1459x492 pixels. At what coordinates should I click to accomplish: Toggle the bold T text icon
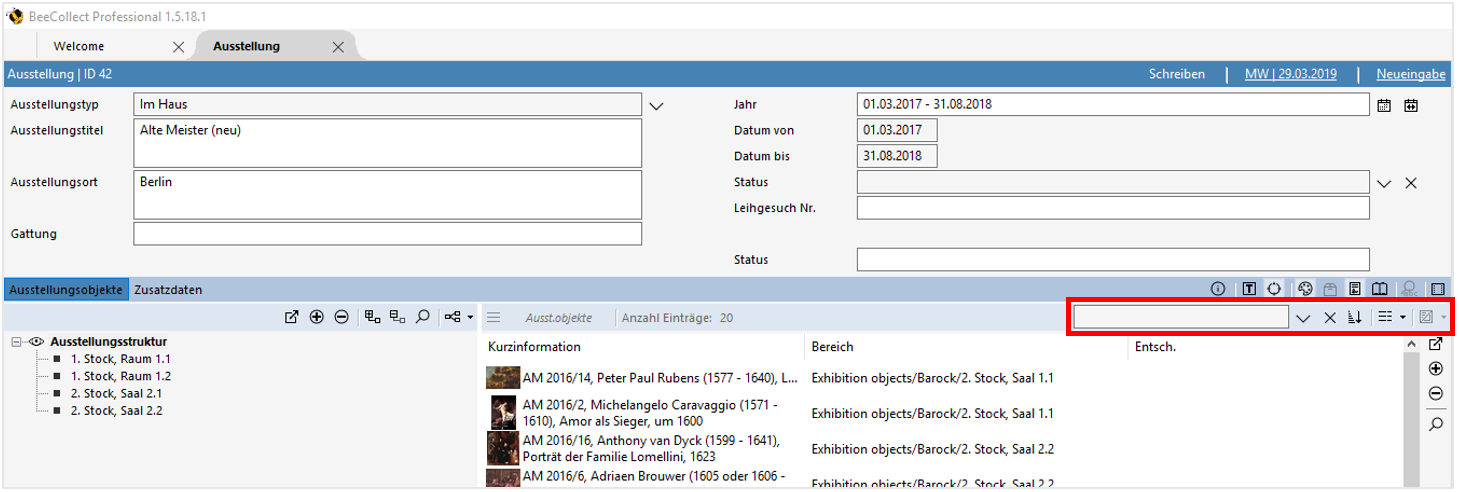[1249, 289]
